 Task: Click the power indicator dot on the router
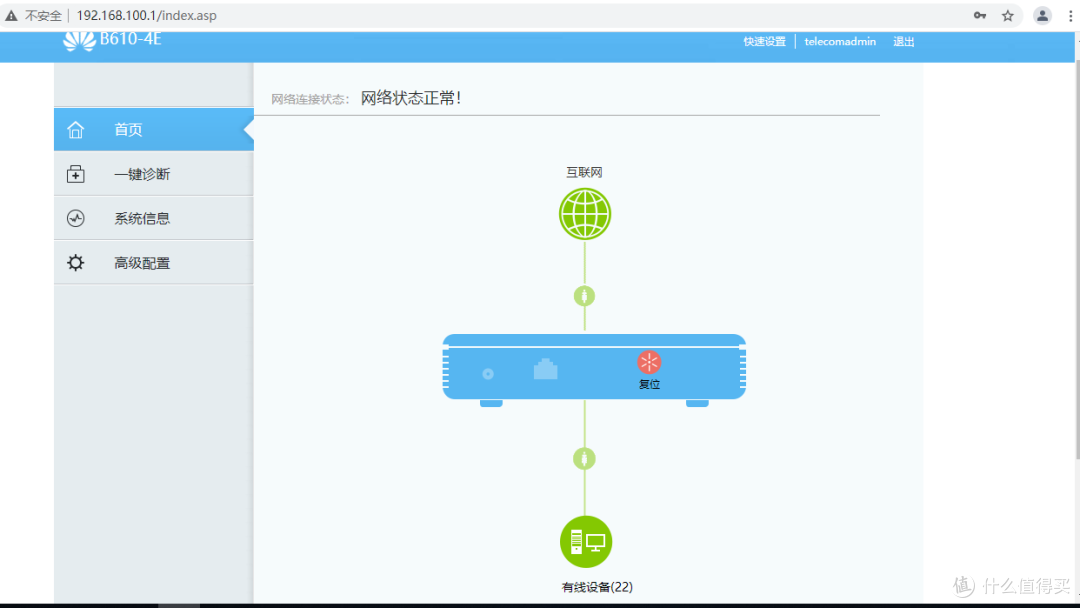click(488, 373)
